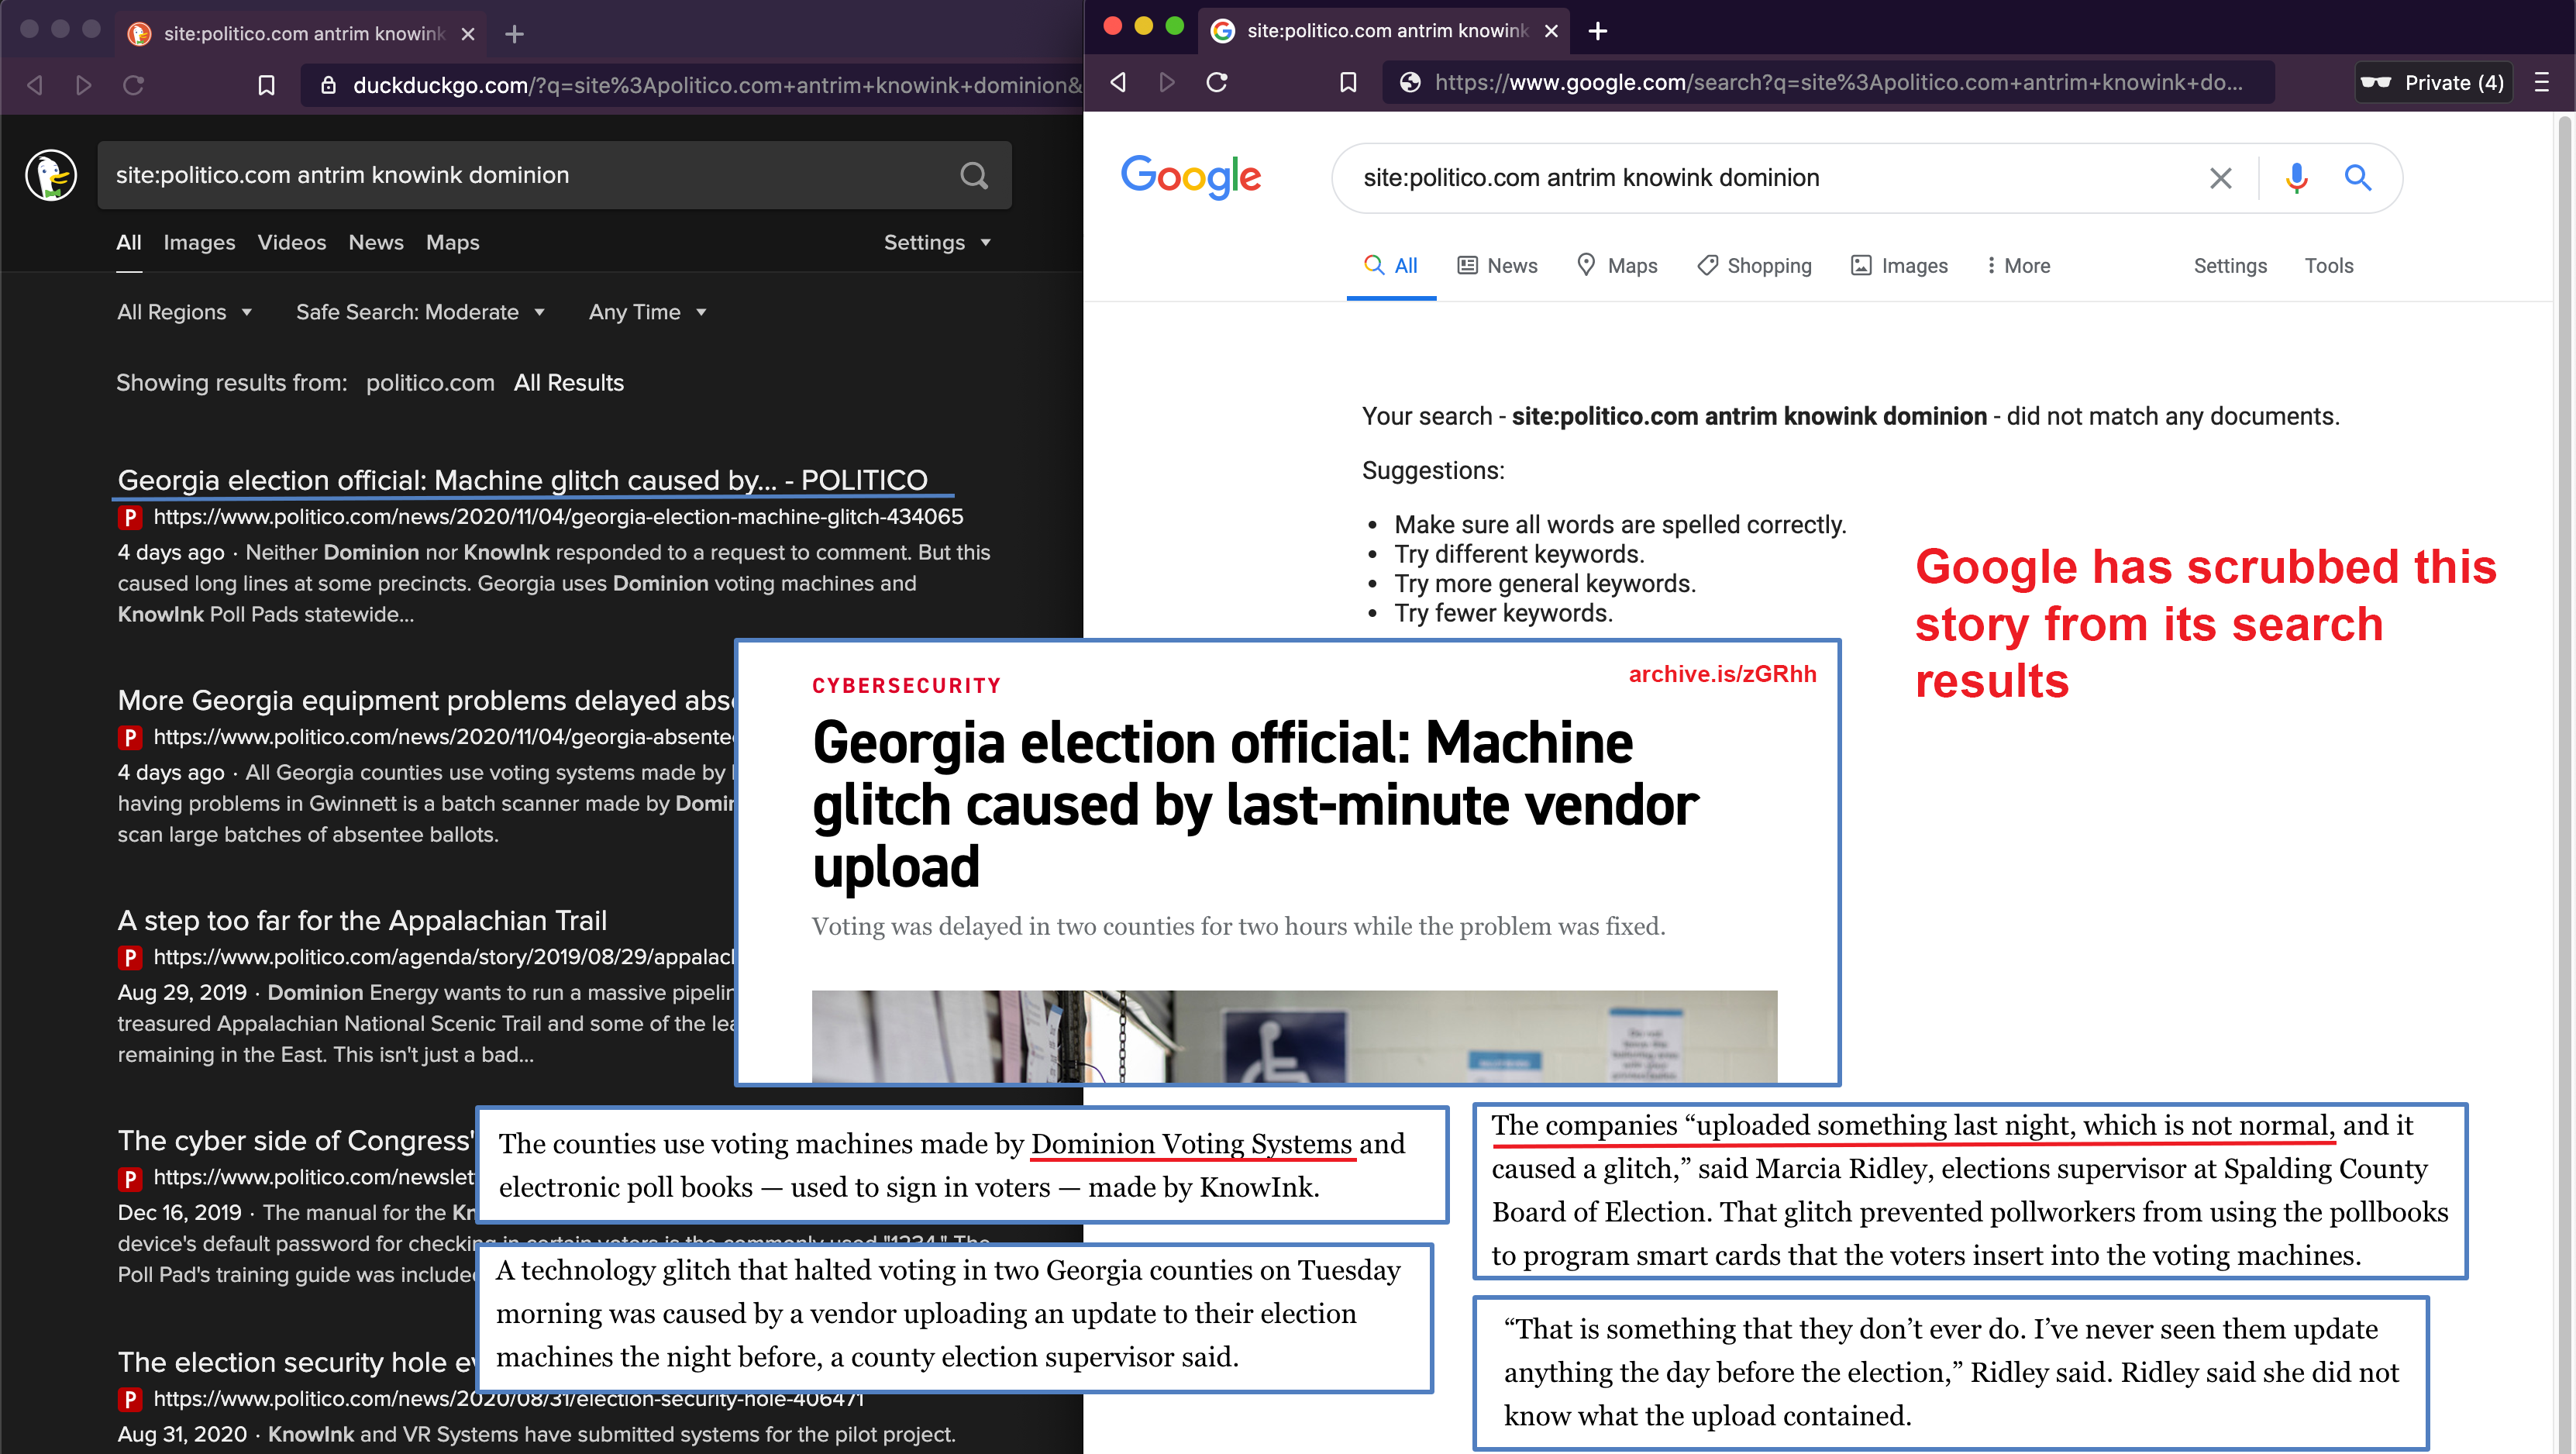This screenshot has height=1454, width=2576.
Task: Open More Georgia equipment problems result
Action: [426, 700]
